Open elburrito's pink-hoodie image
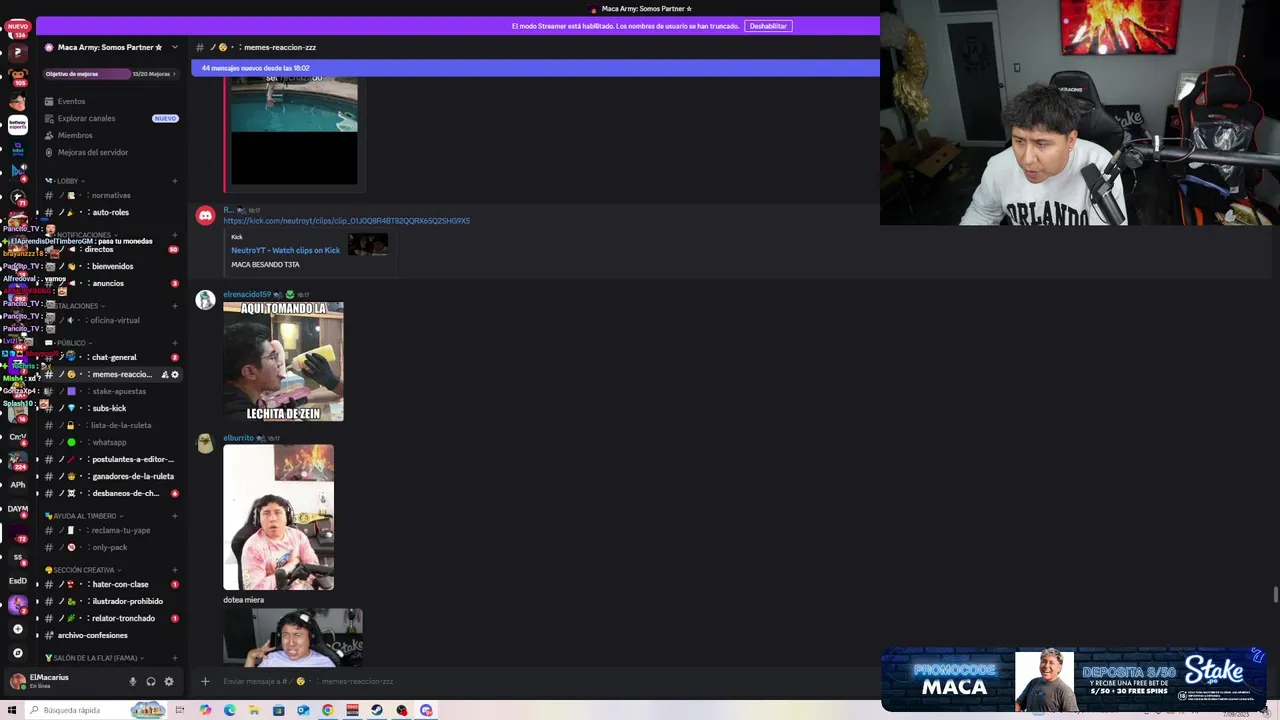Viewport: 1280px width, 720px height. click(278, 517)
